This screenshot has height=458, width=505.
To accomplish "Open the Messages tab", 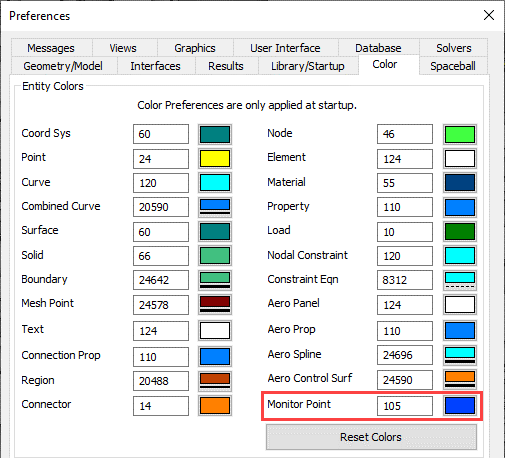I will [51, 48].
